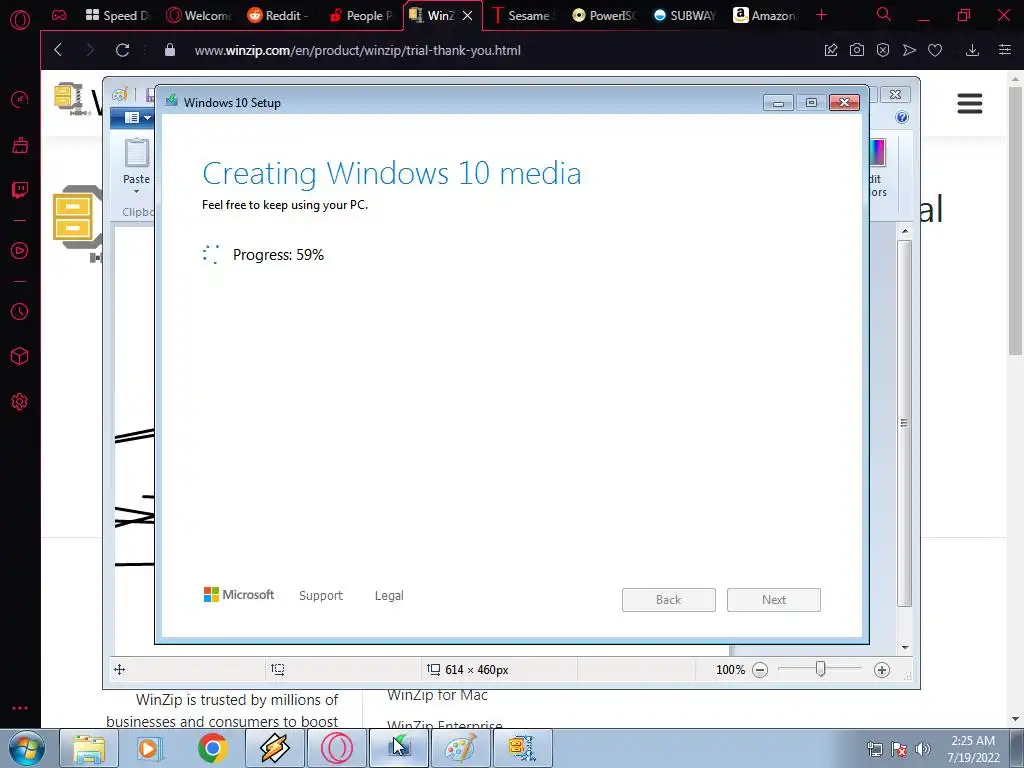Open the Player sidebar icon
Screen dimensions: 1024x768
coord(20,251)
